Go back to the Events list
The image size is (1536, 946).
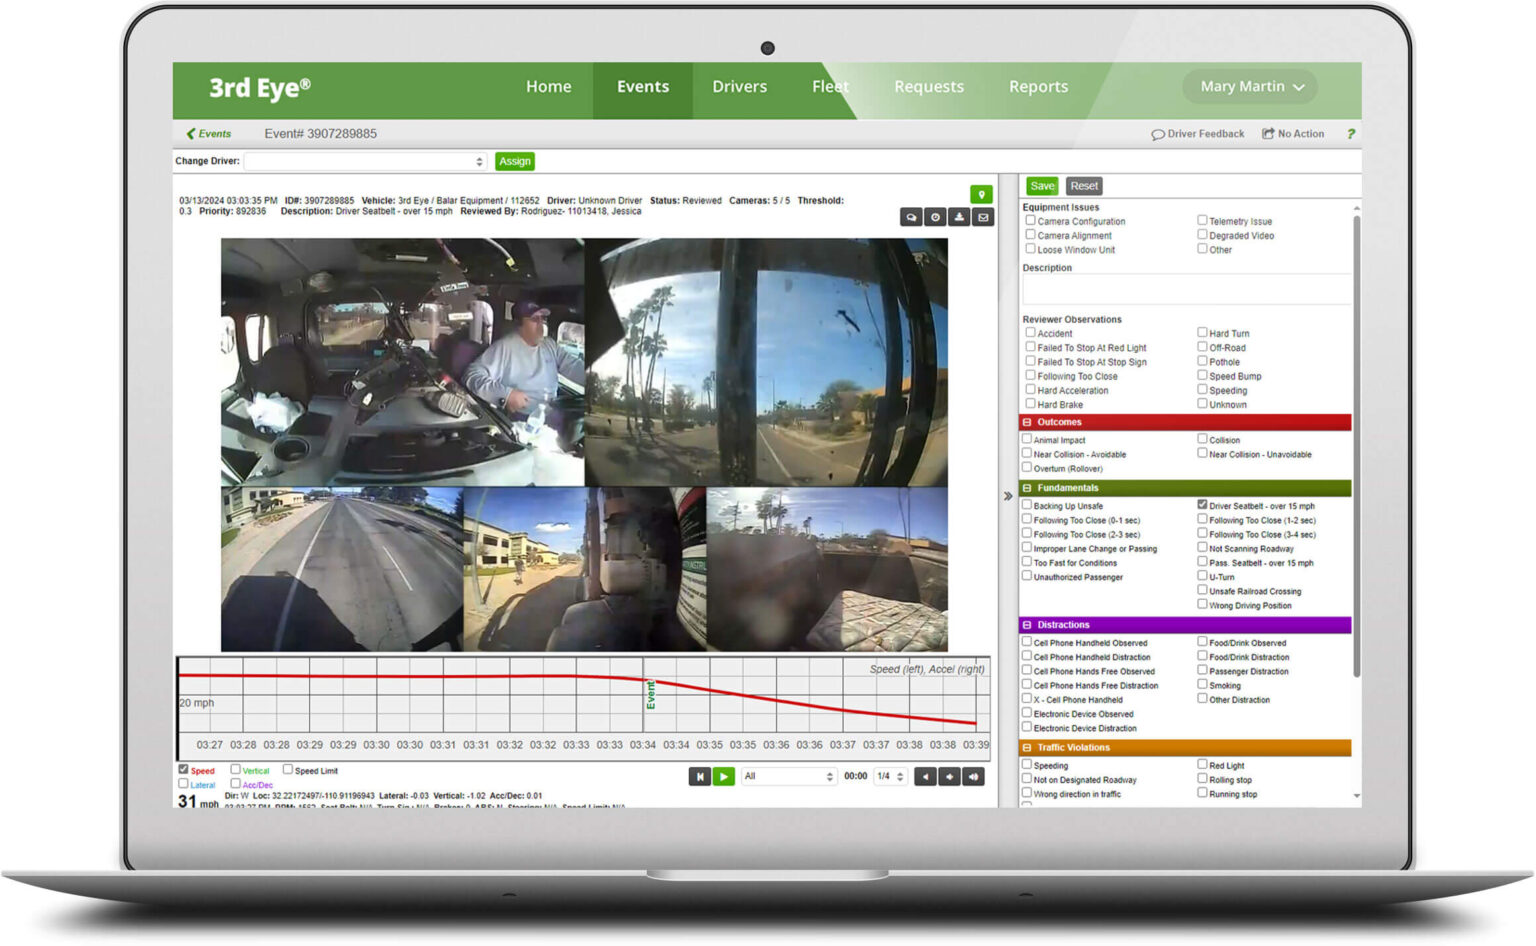[209, 133]
